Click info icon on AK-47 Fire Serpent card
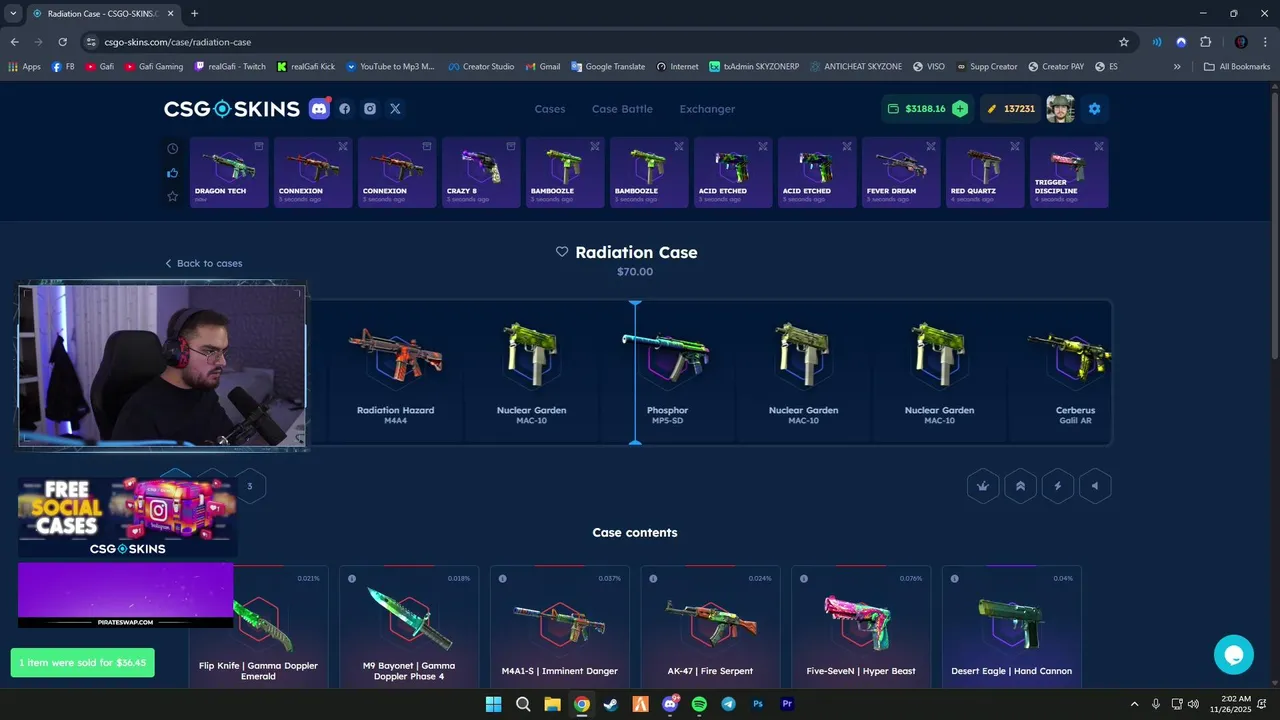1280x720 pixels. 653,578
